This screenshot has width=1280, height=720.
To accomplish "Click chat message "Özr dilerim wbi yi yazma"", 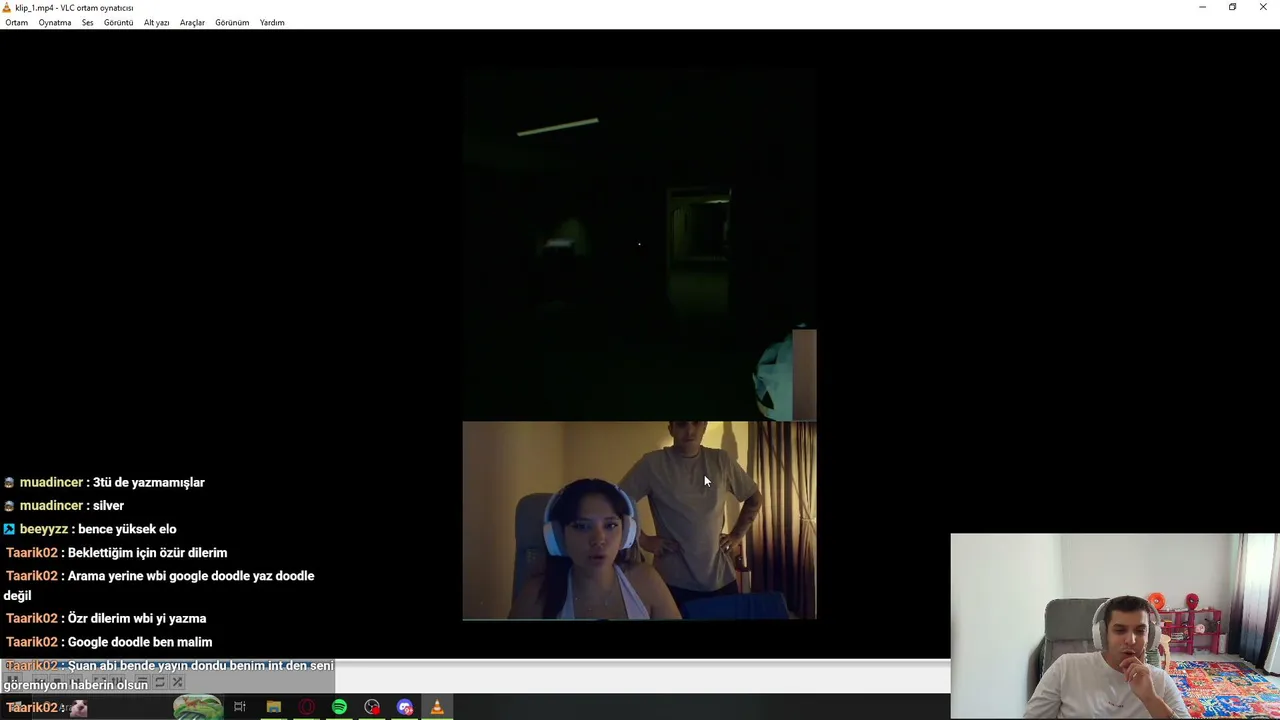I will tap(137, 619).
